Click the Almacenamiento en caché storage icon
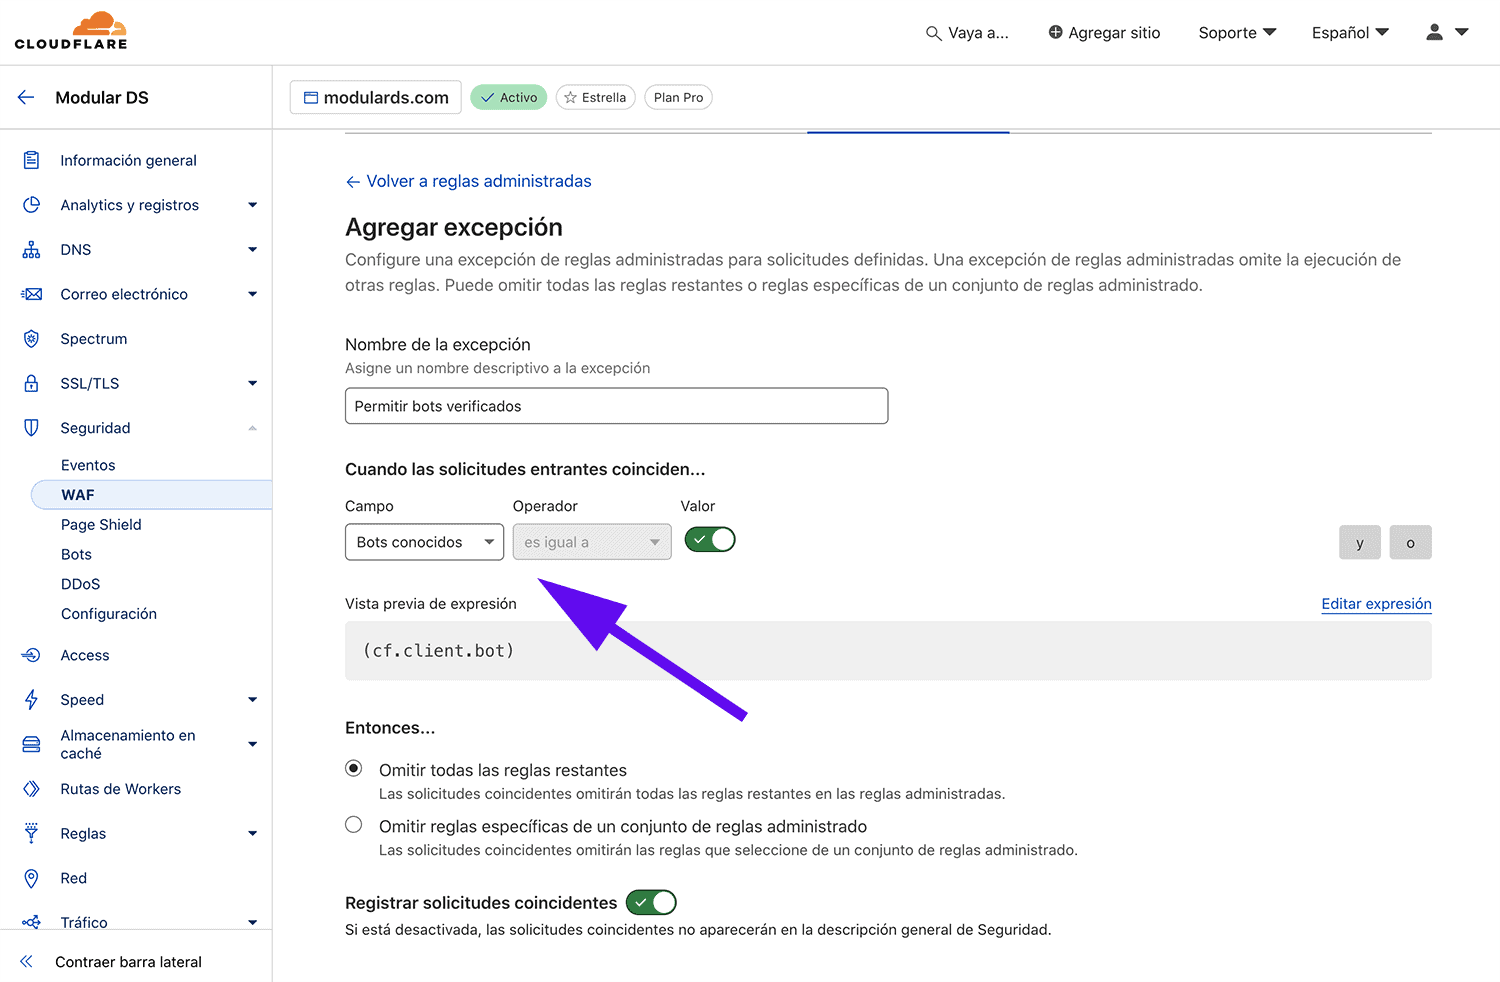 [x=32, y=744]
